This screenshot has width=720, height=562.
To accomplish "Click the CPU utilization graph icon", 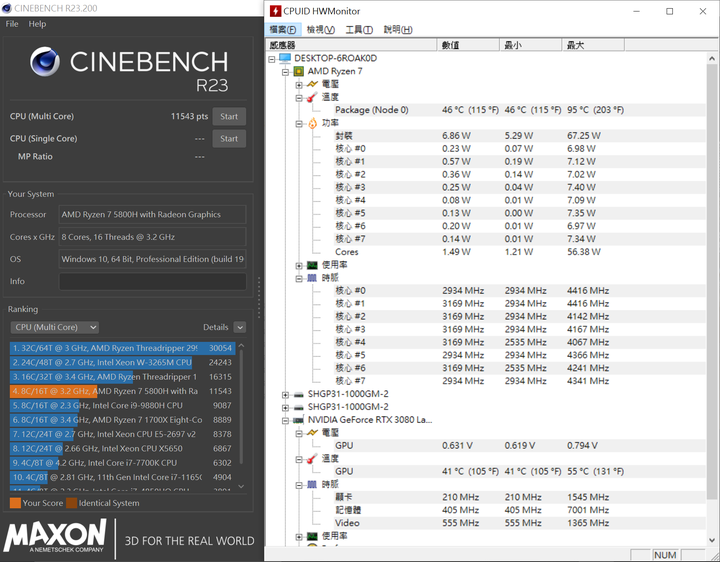I will (x=312, y=265).
